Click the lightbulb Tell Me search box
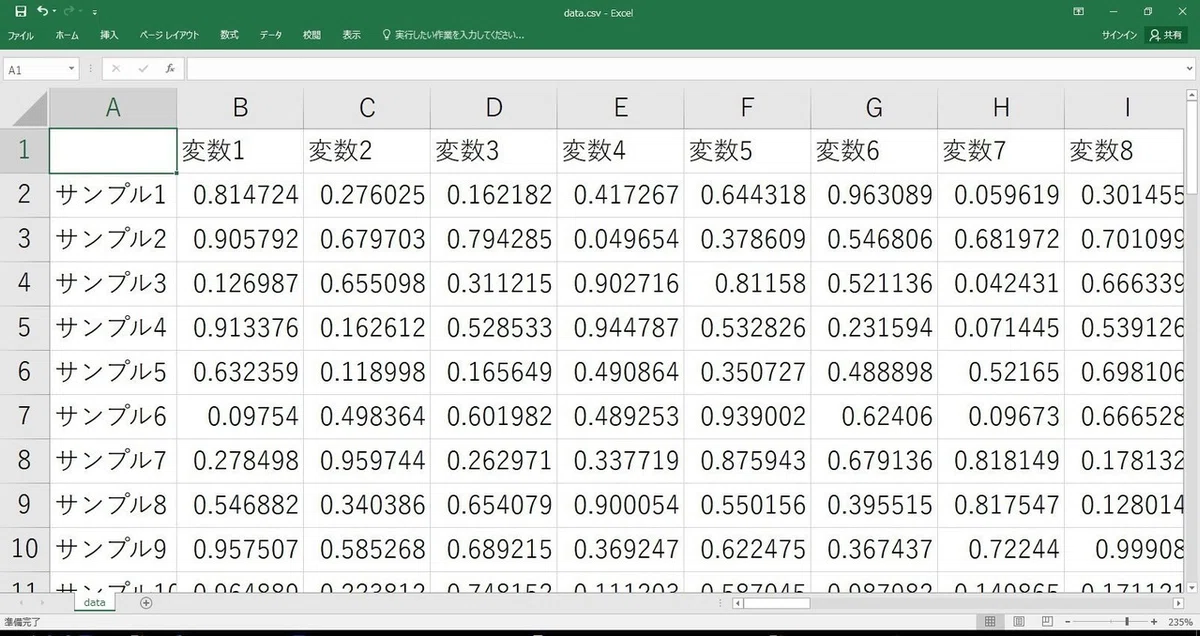This screenshot has width=1200, height=636. 454,35
